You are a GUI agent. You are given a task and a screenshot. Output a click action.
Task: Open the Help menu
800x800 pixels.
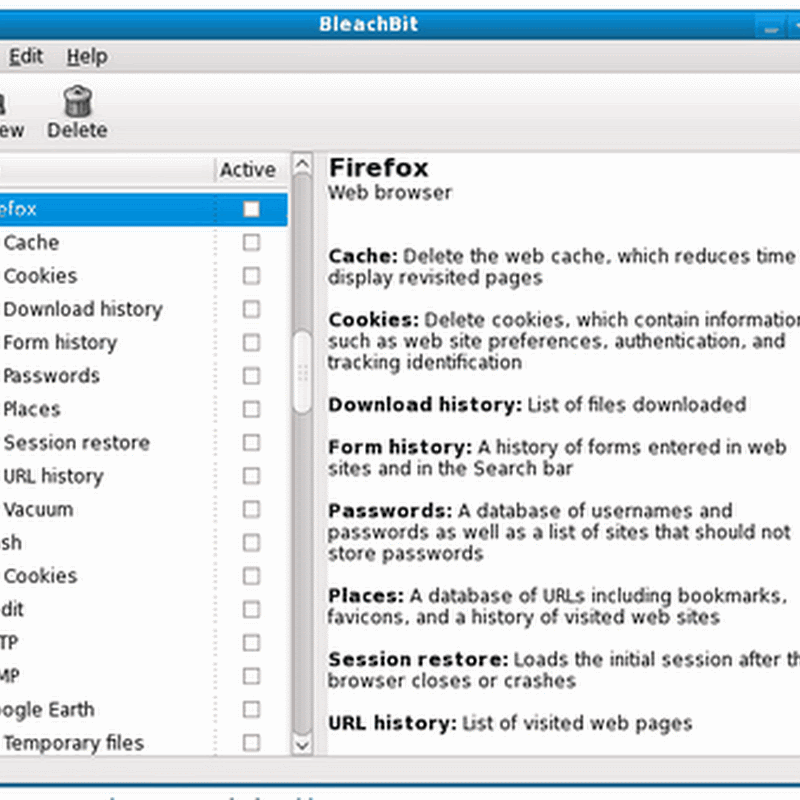[x=87, y=56]
